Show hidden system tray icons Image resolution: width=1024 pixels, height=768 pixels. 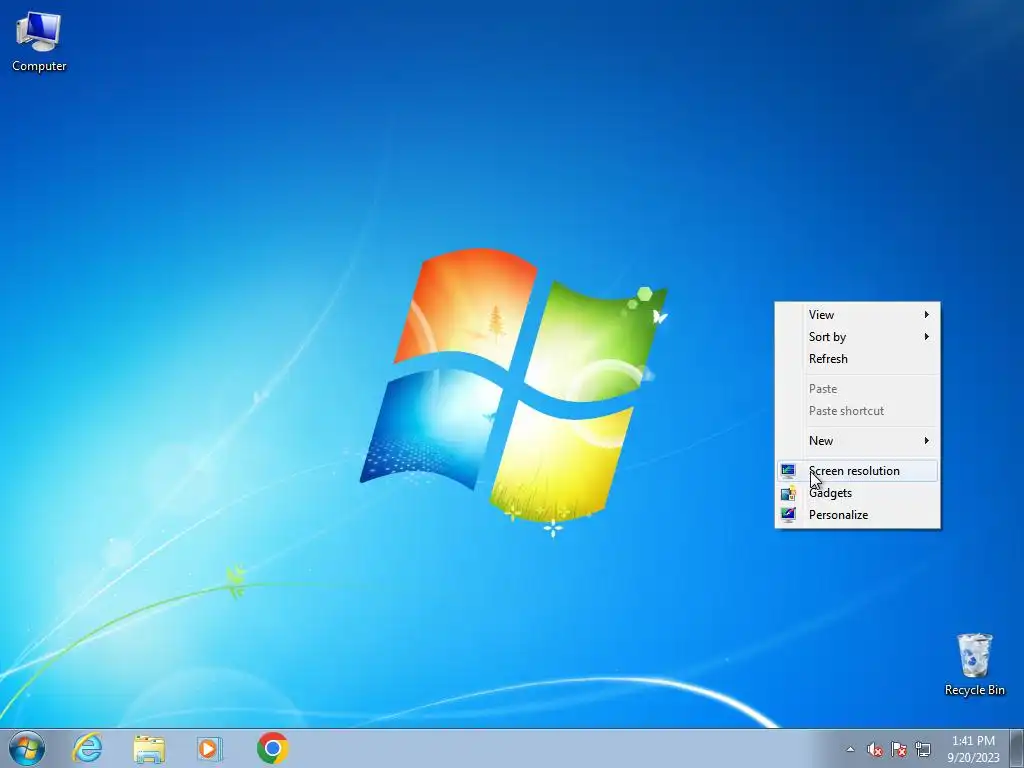[850, 749]
